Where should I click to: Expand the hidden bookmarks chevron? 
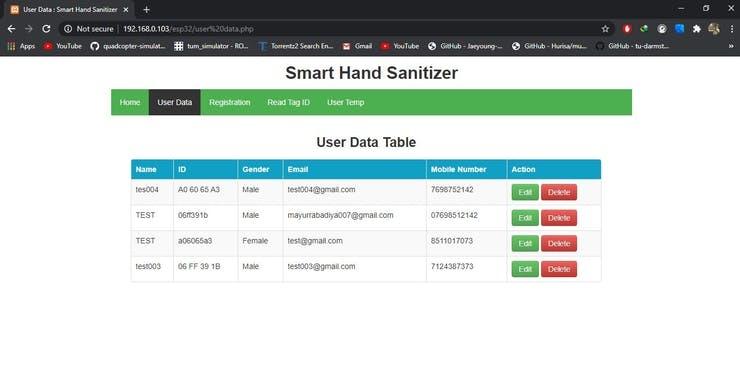click(731, 46)
